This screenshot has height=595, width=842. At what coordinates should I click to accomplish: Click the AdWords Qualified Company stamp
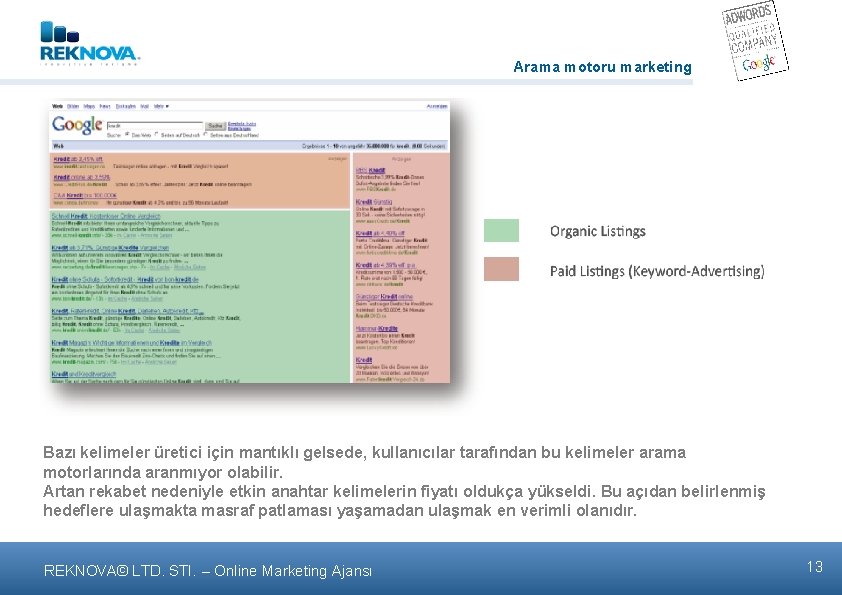[x=754, y=41]
